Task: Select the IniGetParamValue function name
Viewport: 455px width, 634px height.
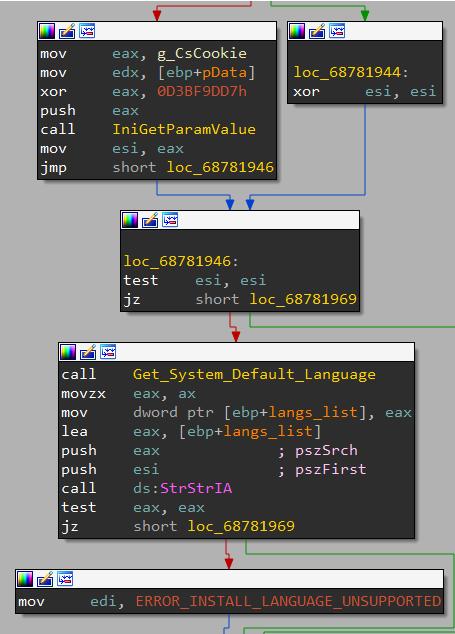Action: coord(184,129)
